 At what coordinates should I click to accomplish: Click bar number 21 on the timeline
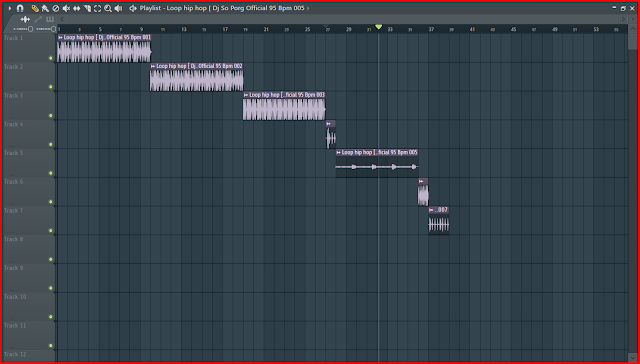(x=266, y=29)
